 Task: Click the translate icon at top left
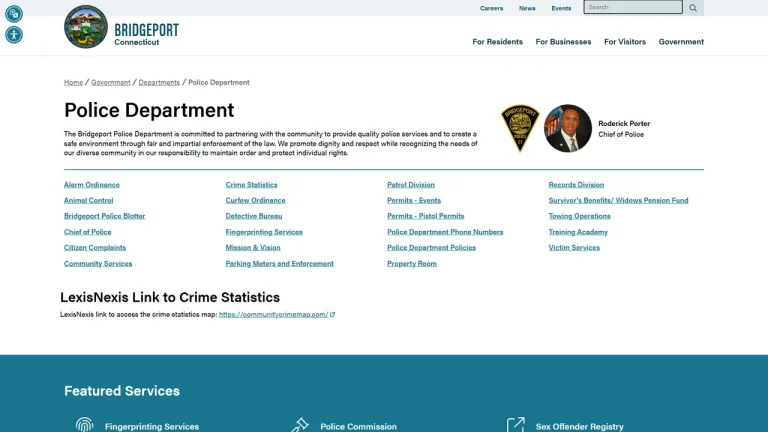14,14
